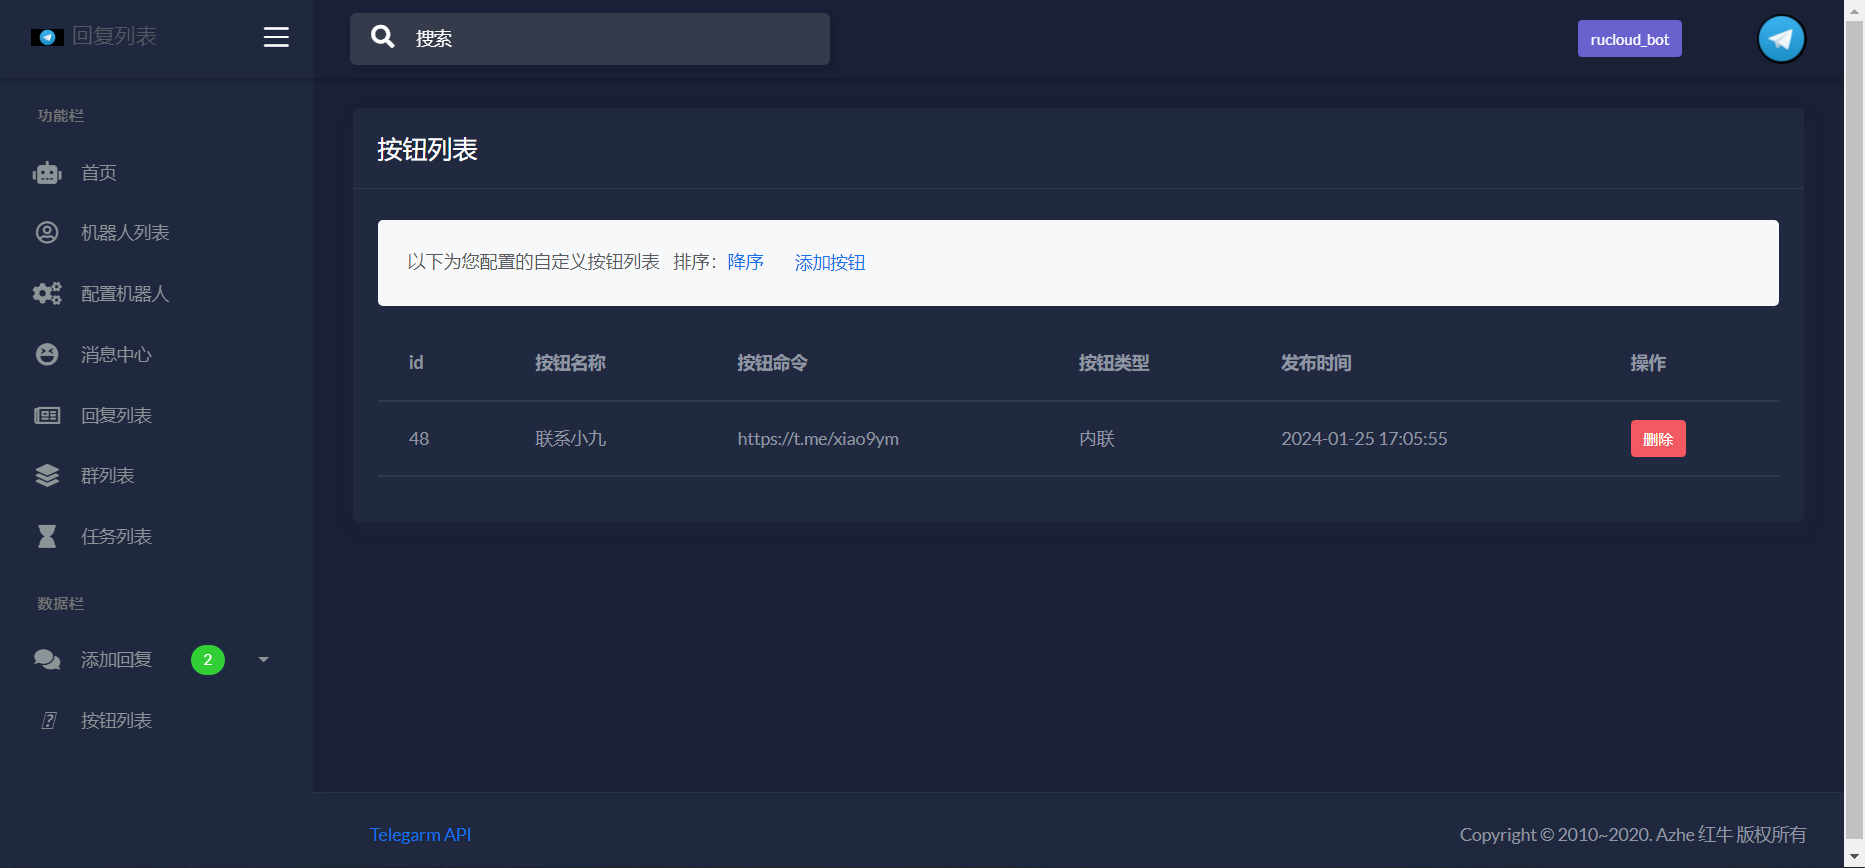
Task: Open 首页 in the sidebar
Action: tap(99, 173)
